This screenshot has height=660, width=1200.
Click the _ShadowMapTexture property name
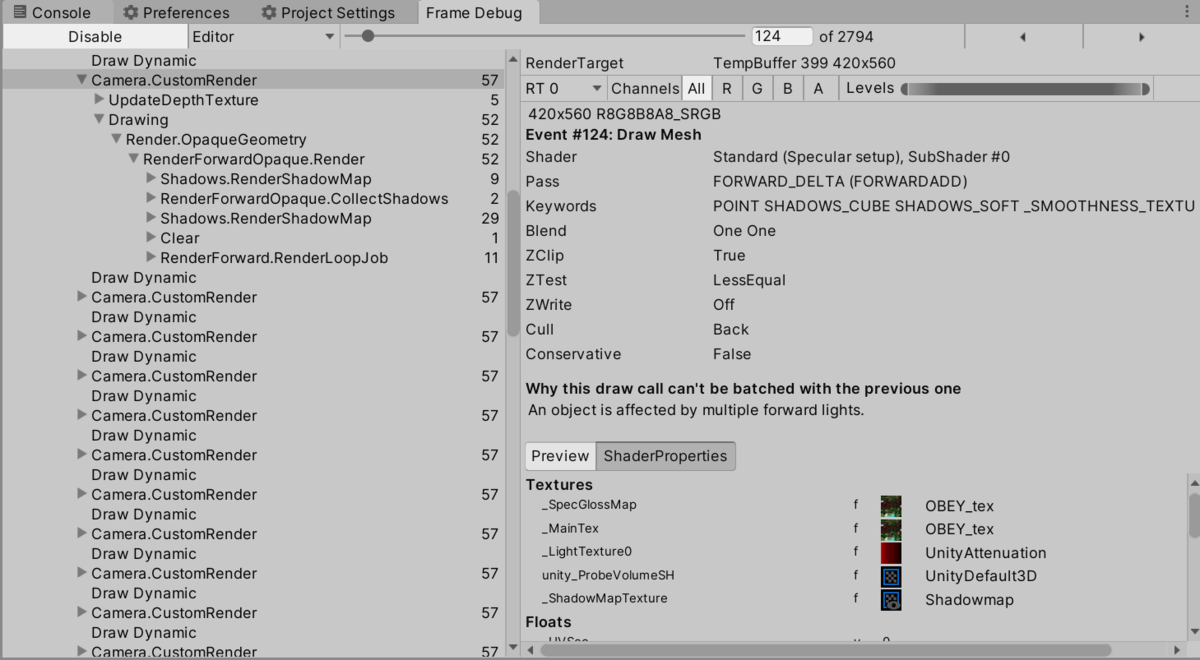click(x=604, y=599)
